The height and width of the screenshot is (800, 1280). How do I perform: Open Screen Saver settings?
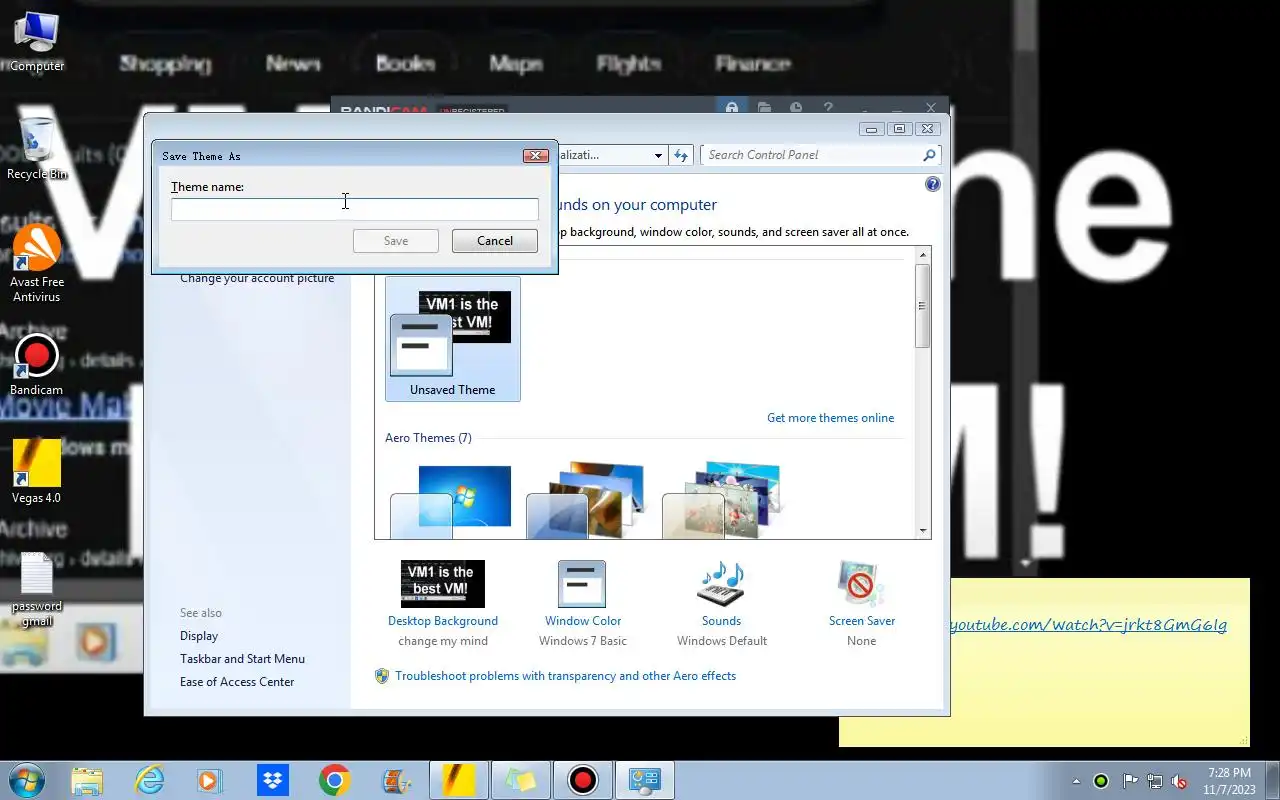coord(861,603)
